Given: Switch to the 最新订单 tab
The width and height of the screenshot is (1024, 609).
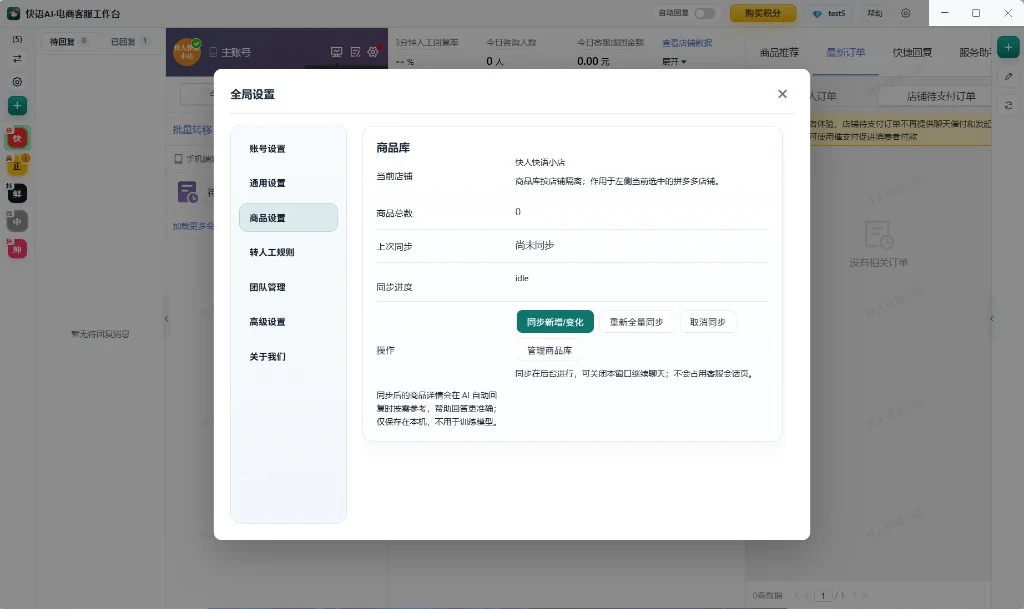Looking at the screenshot, I should [x=846, y=52].
